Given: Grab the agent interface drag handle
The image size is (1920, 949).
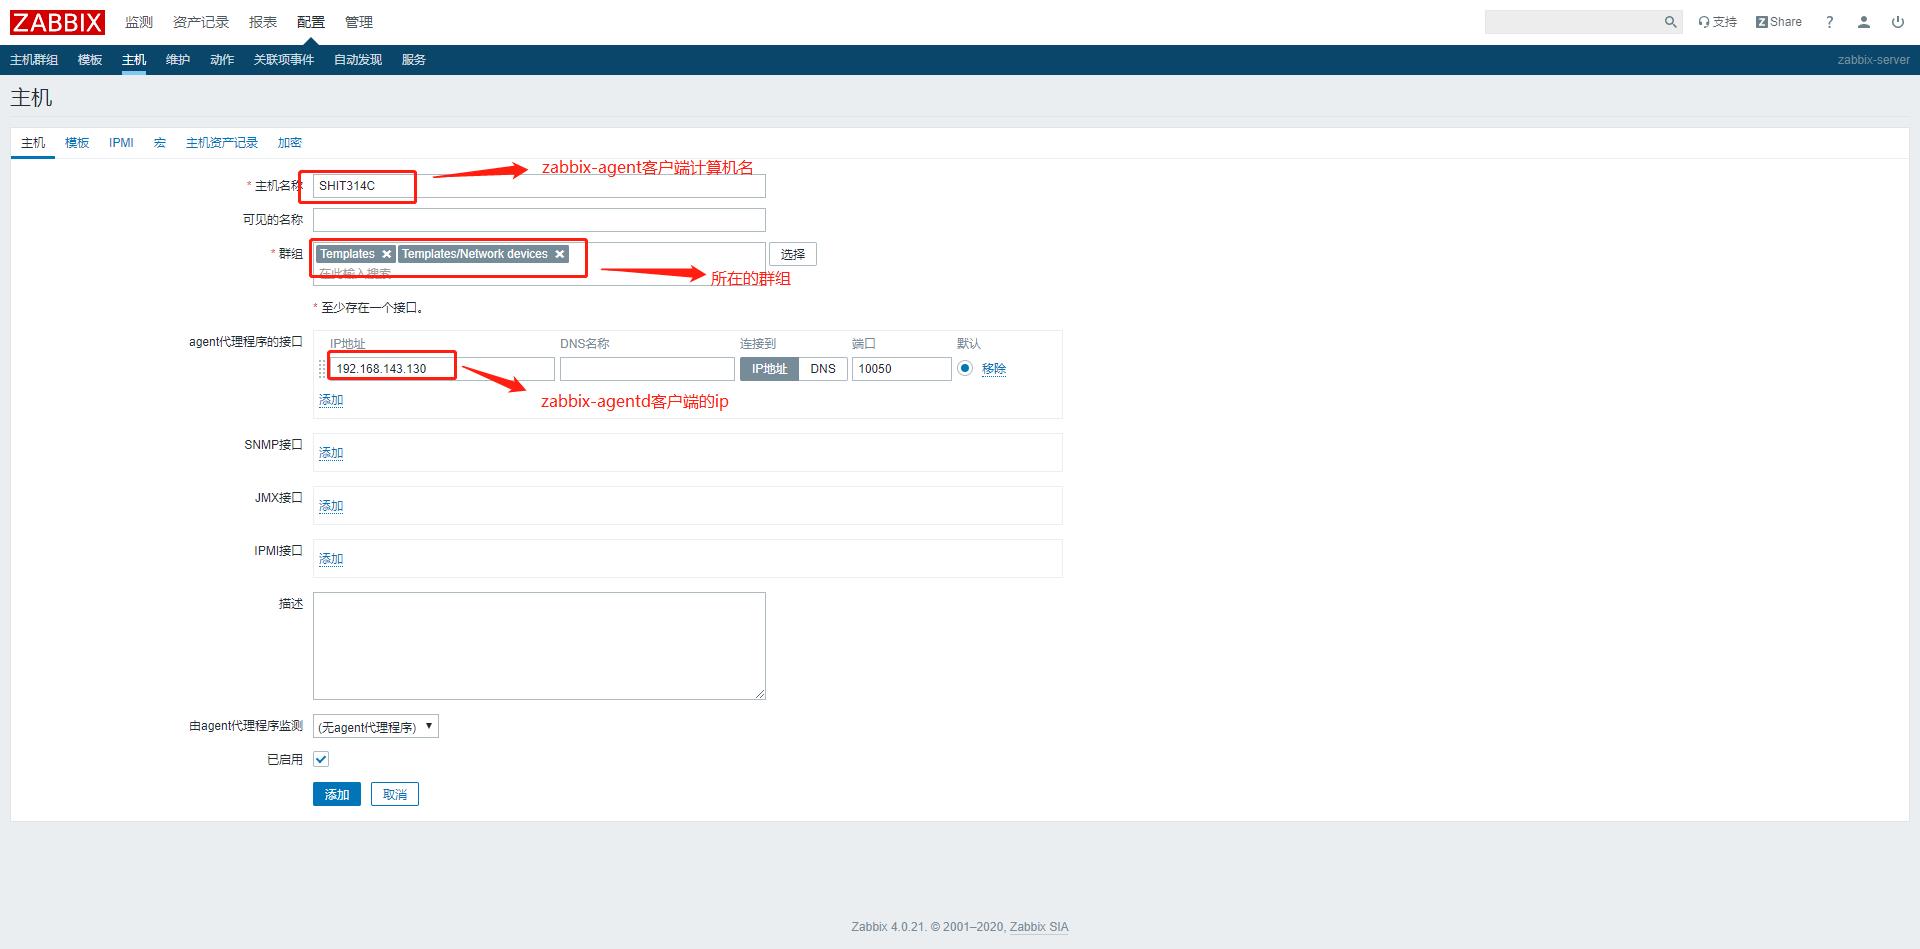Looking at the screenshot, I should [322, 369].
